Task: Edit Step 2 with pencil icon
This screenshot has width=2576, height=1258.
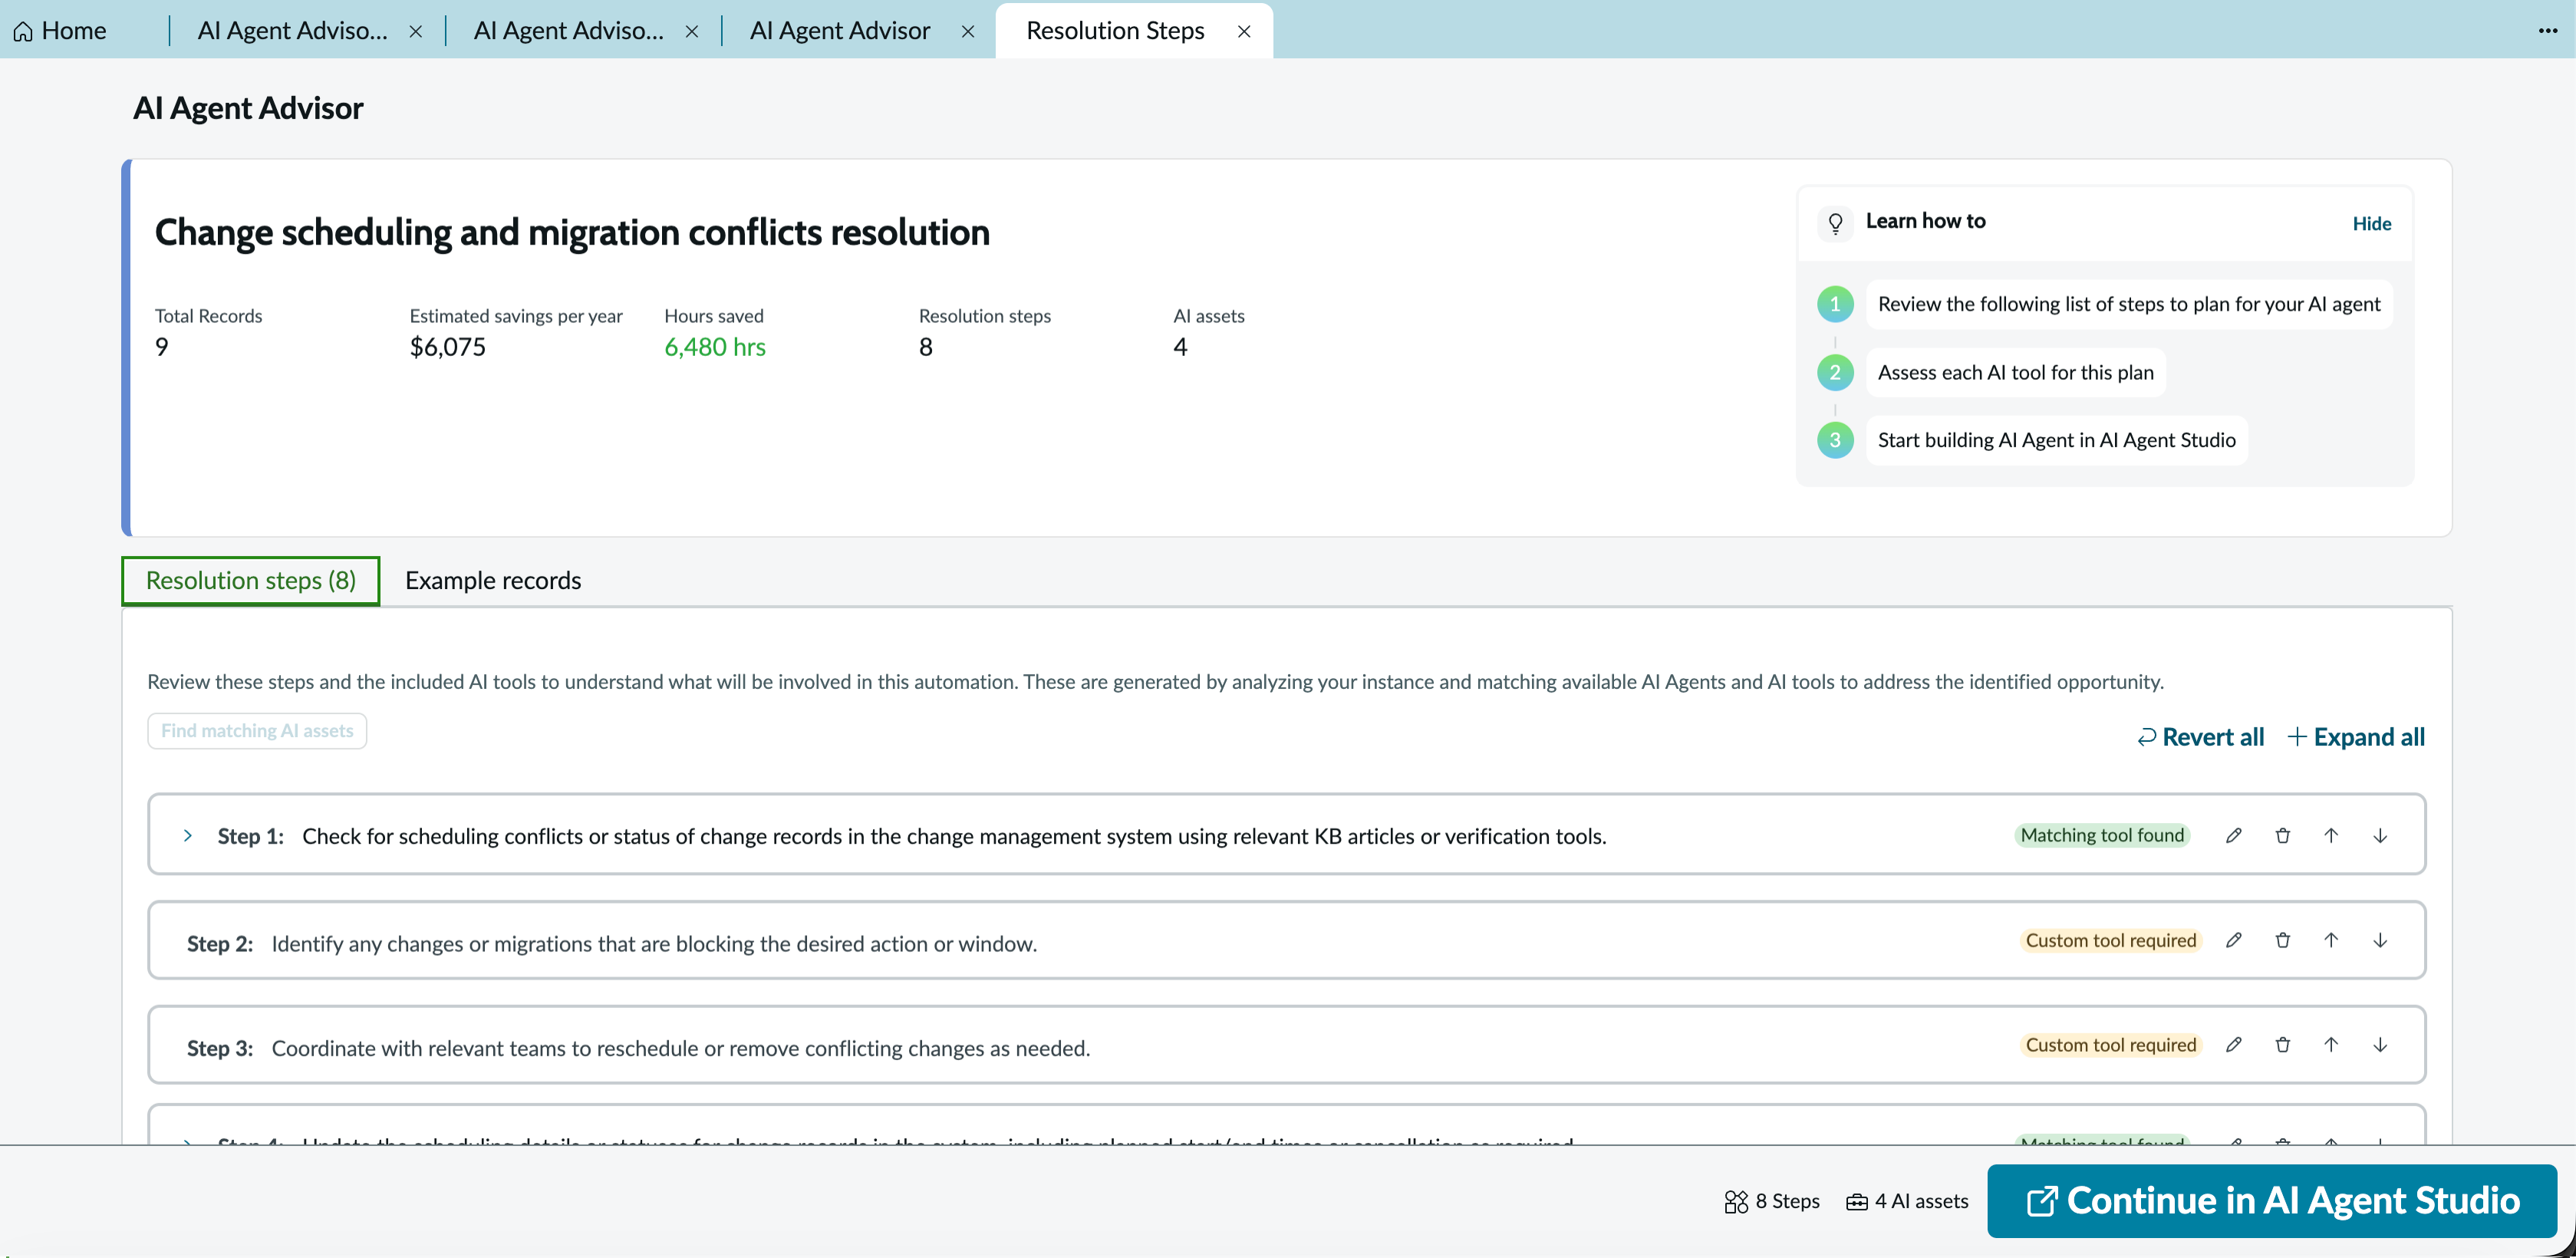Action: tap(2234, 940)
